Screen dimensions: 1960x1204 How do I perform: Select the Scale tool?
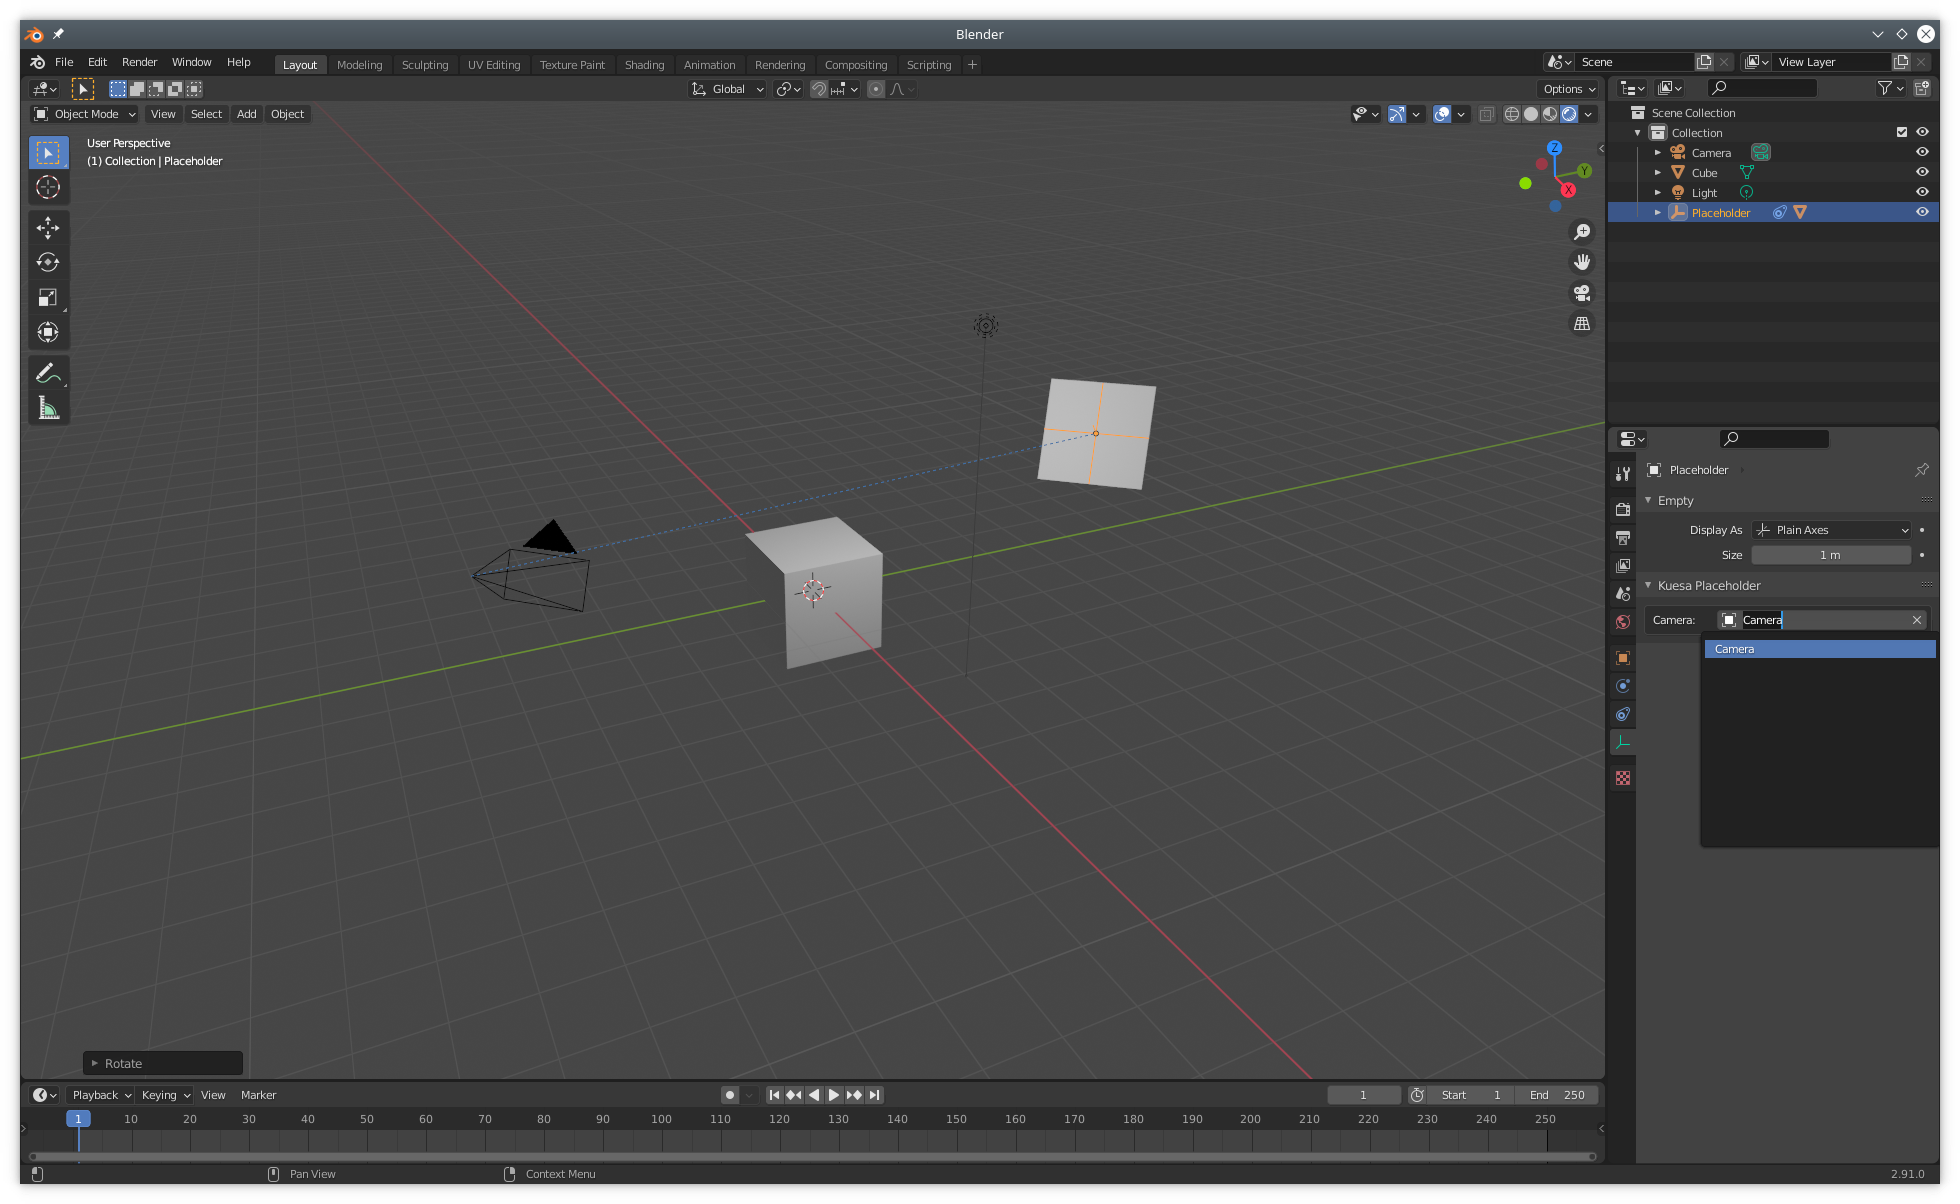click(48, 298)
